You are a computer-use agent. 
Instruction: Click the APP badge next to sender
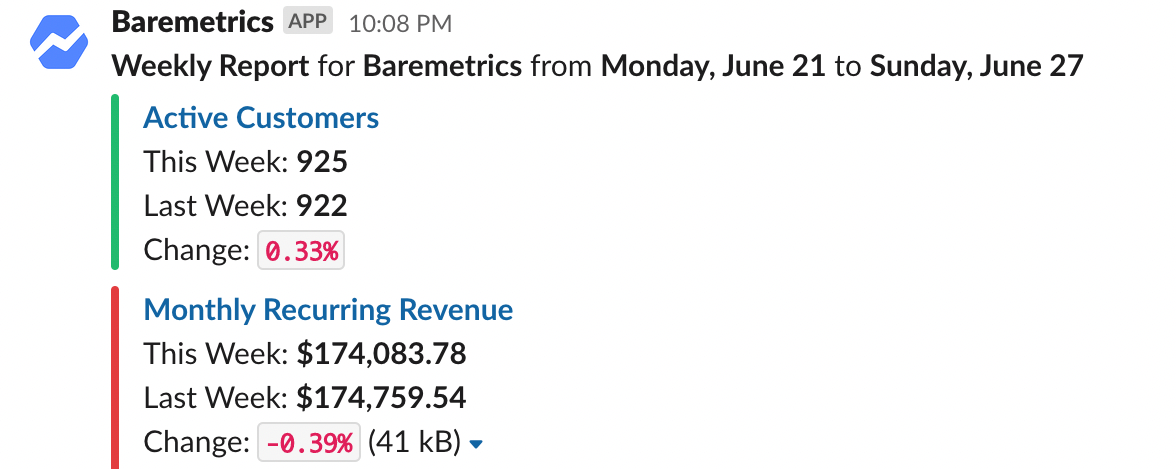(x=308, y=21)
